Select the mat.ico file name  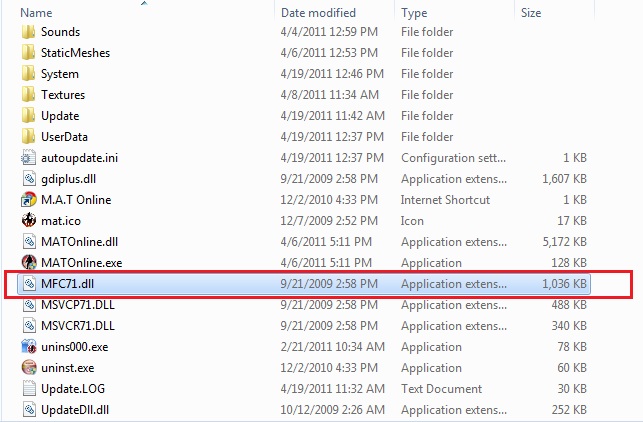tap(61, 221)
